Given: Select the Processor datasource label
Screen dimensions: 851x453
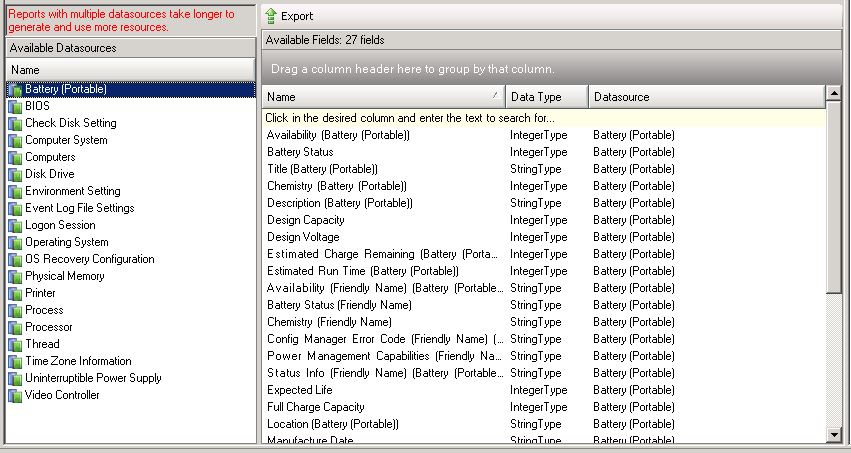Looking at the screenshot, I should point(48,327).
